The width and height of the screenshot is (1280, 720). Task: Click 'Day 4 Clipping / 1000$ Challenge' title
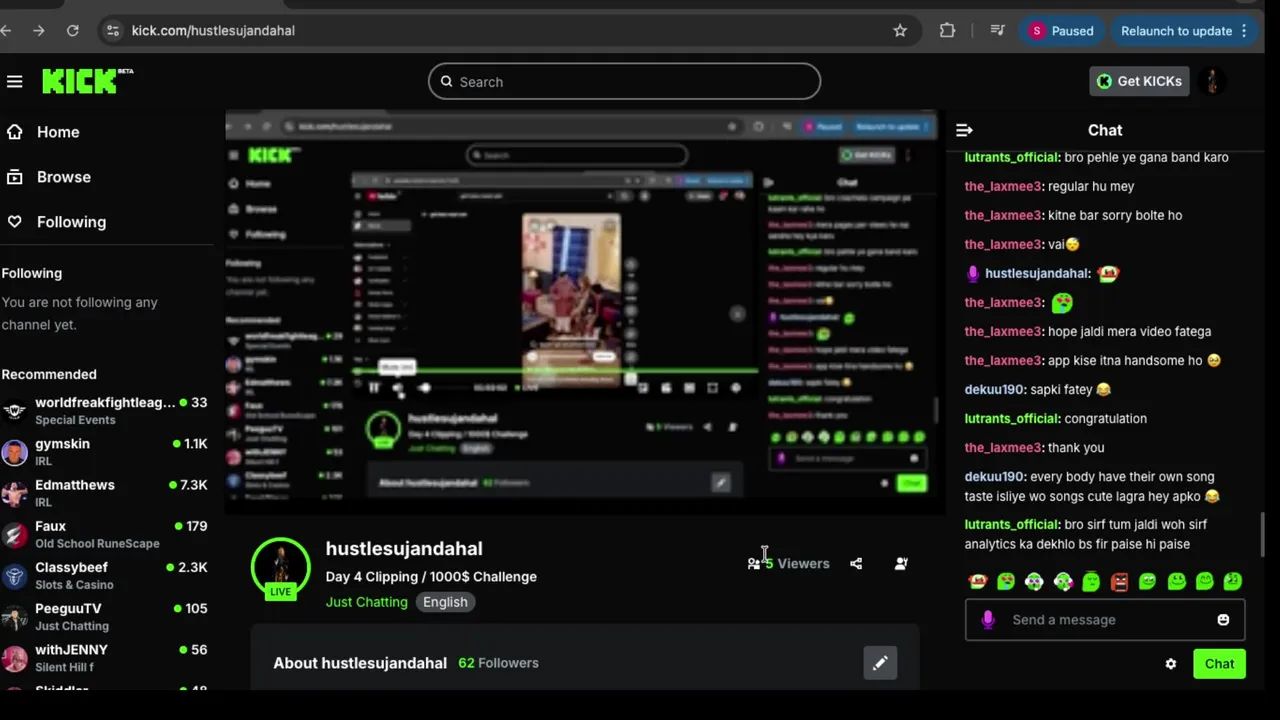(431, 577)
